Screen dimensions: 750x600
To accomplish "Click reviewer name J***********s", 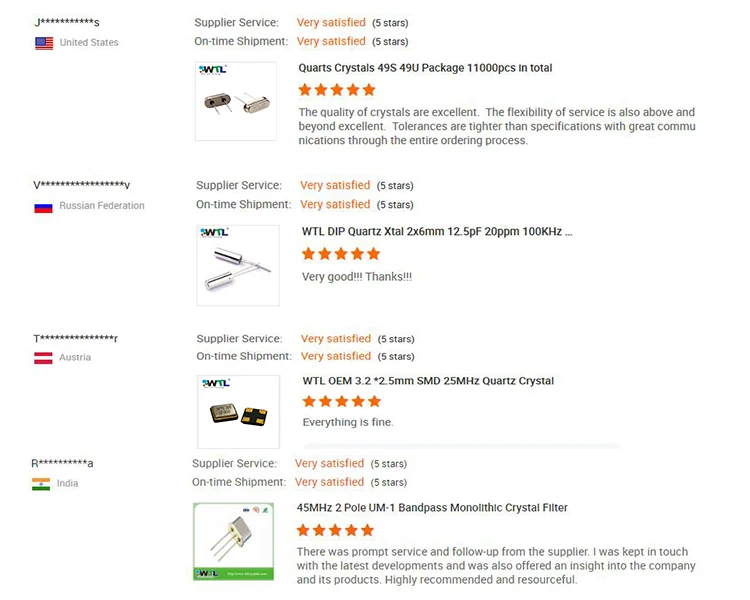I will pos(67,22).
